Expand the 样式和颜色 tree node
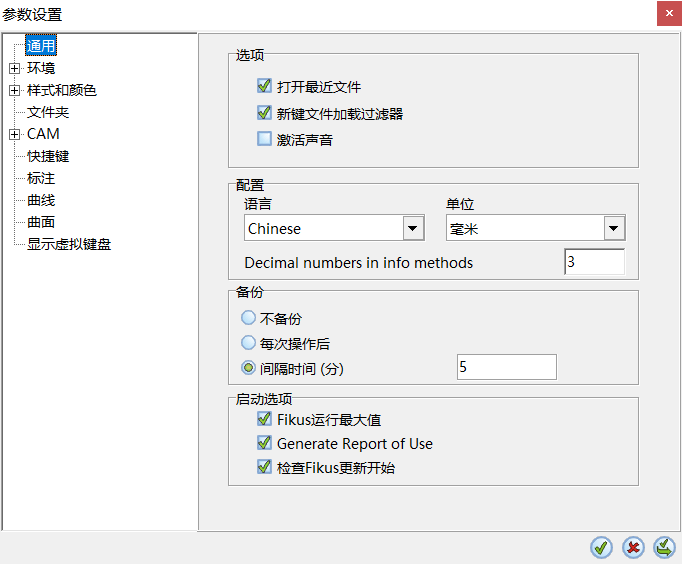 point(14,90)
